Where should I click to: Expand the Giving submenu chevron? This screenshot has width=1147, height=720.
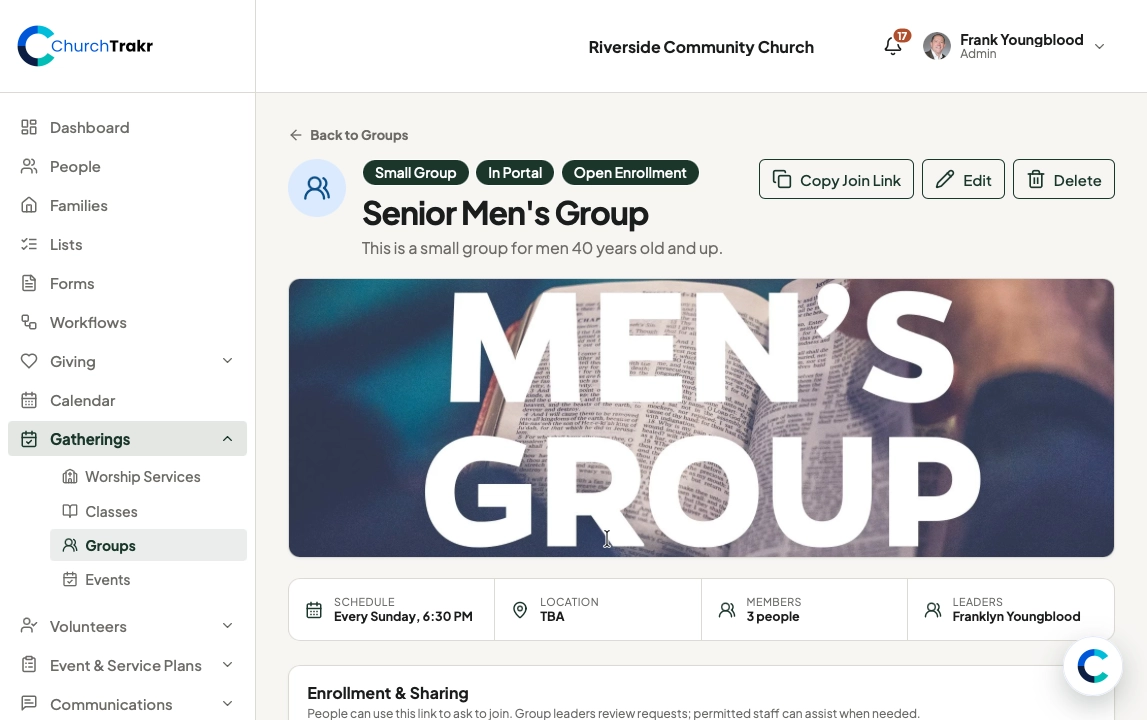pos(227,361)
